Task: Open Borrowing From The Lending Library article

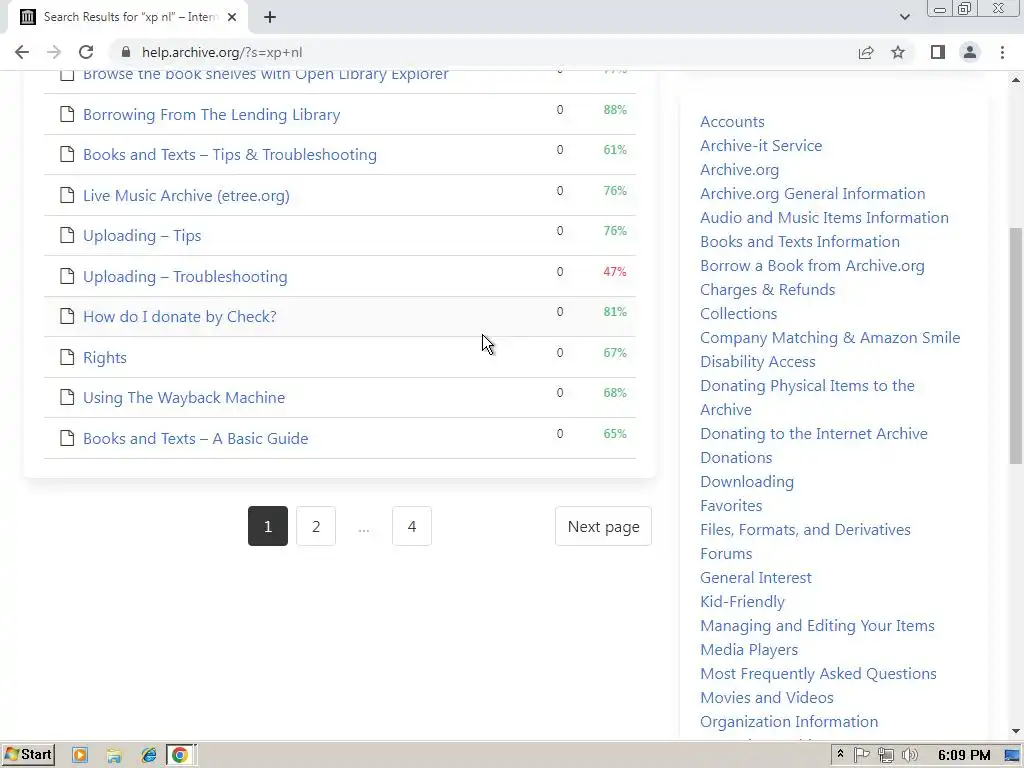Action: 212,114
